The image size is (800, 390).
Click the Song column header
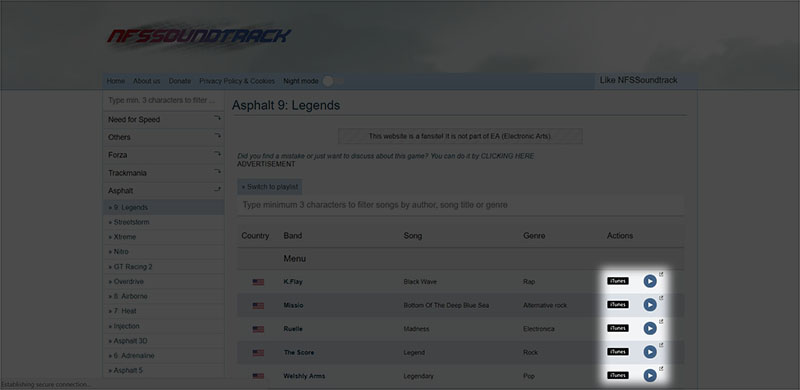coord(413,236)
